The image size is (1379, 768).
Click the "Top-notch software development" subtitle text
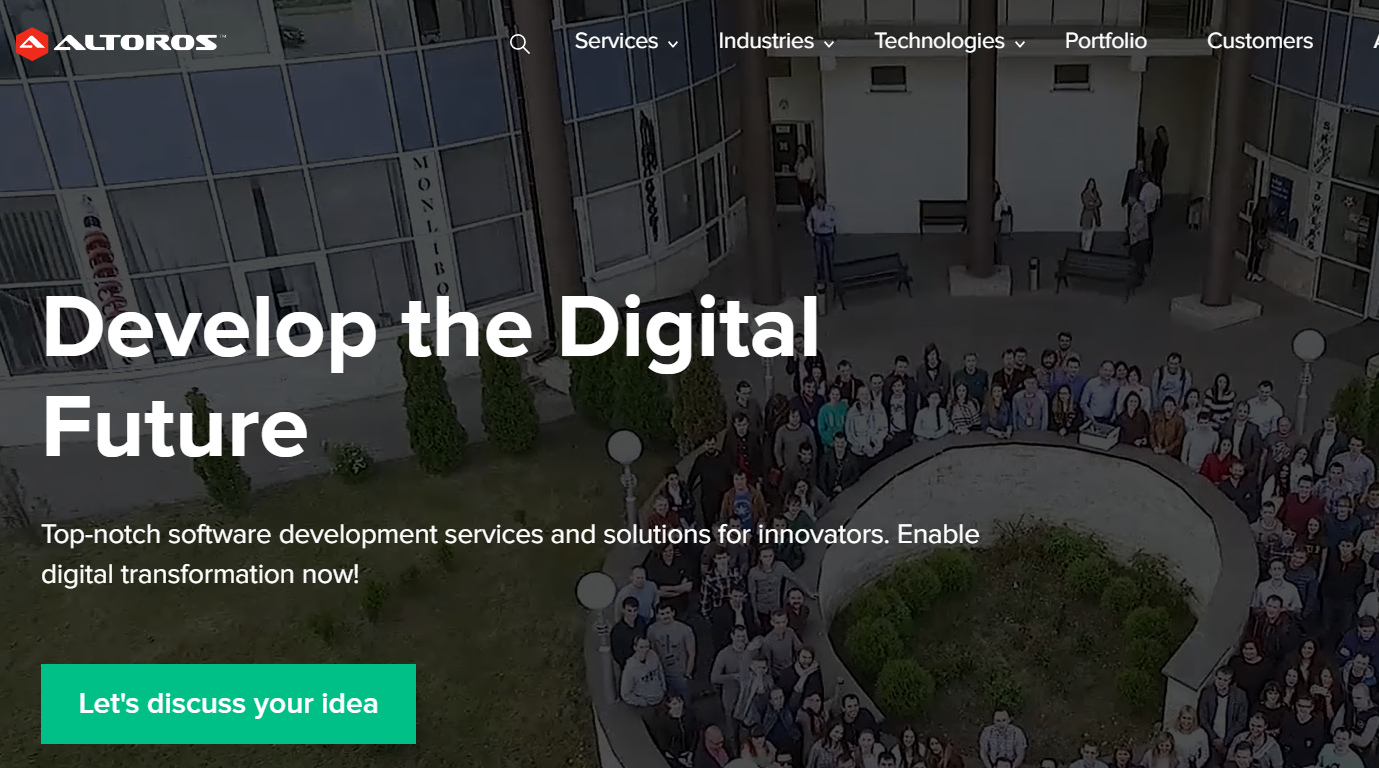[510, 554]
